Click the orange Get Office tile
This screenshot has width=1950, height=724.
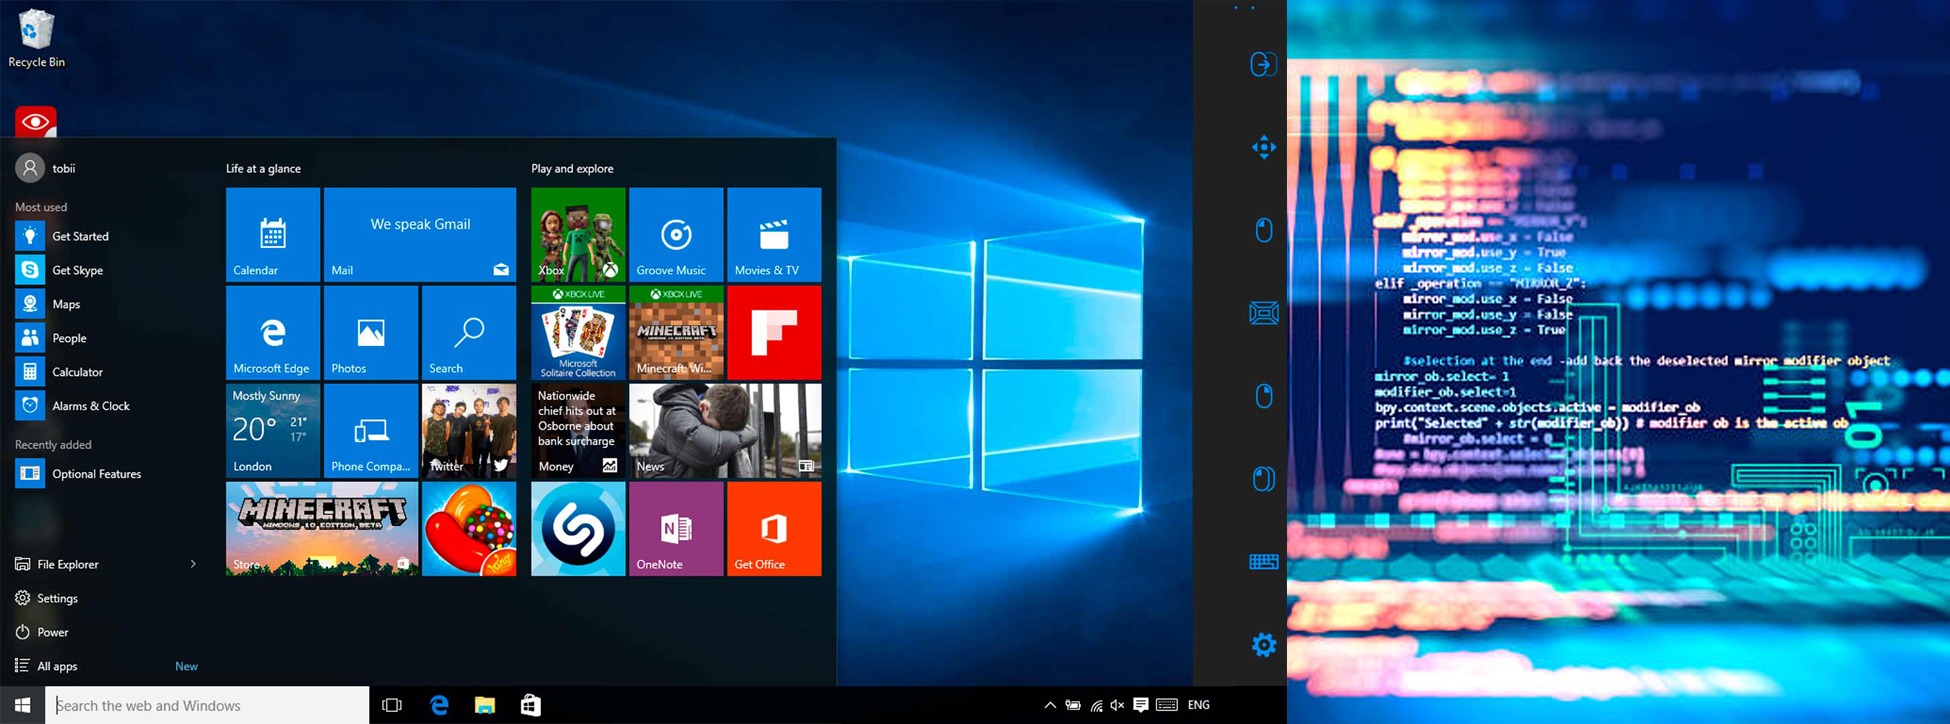point(774,529)
